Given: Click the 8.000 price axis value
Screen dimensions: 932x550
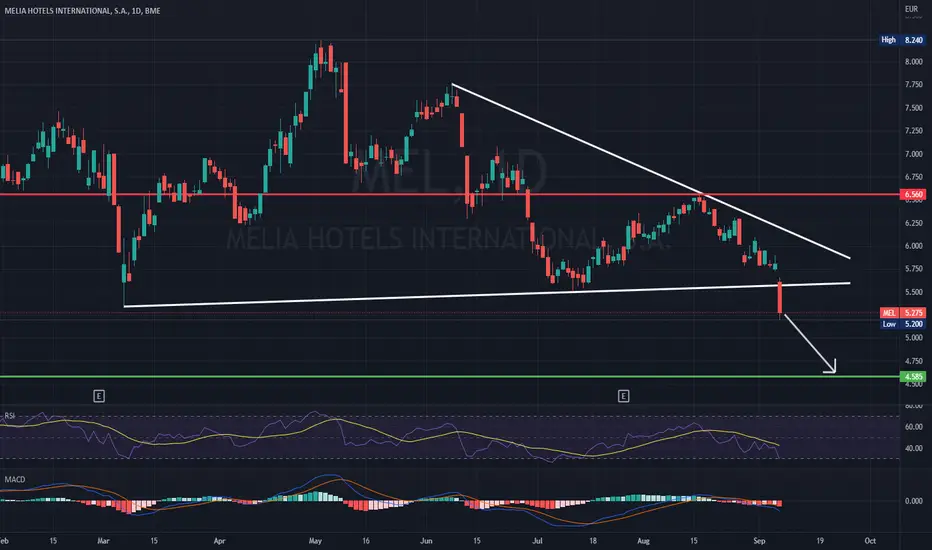Looking at the screenshot, I should (914, 62).
